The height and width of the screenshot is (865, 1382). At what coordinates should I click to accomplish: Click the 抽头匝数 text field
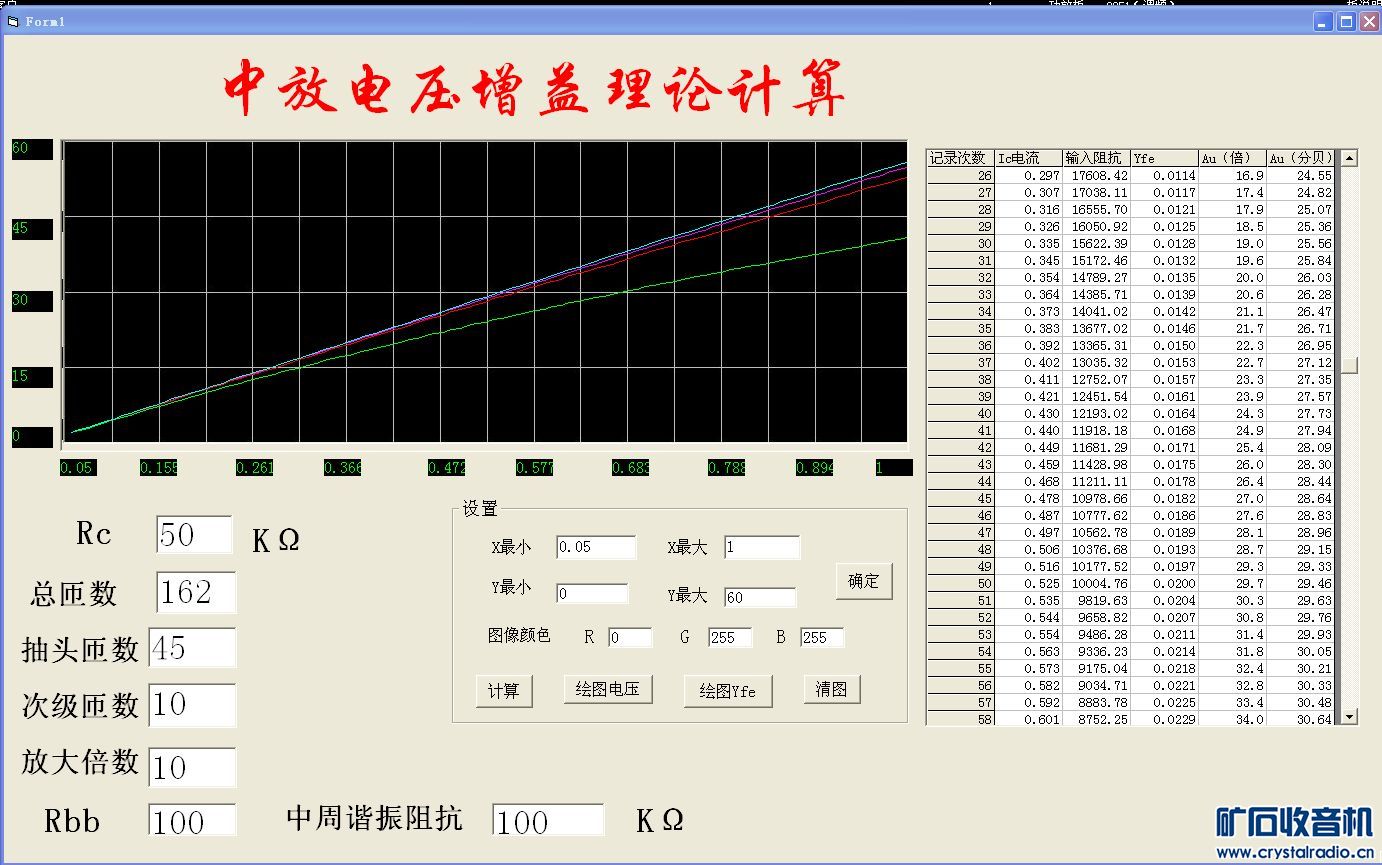click(x=192, y=648)
